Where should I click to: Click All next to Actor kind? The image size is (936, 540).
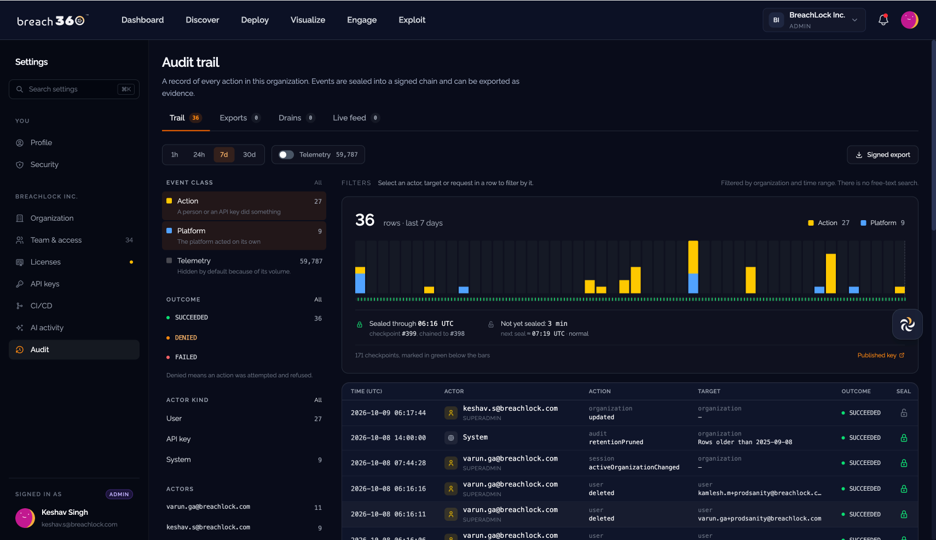coord(318,400)
